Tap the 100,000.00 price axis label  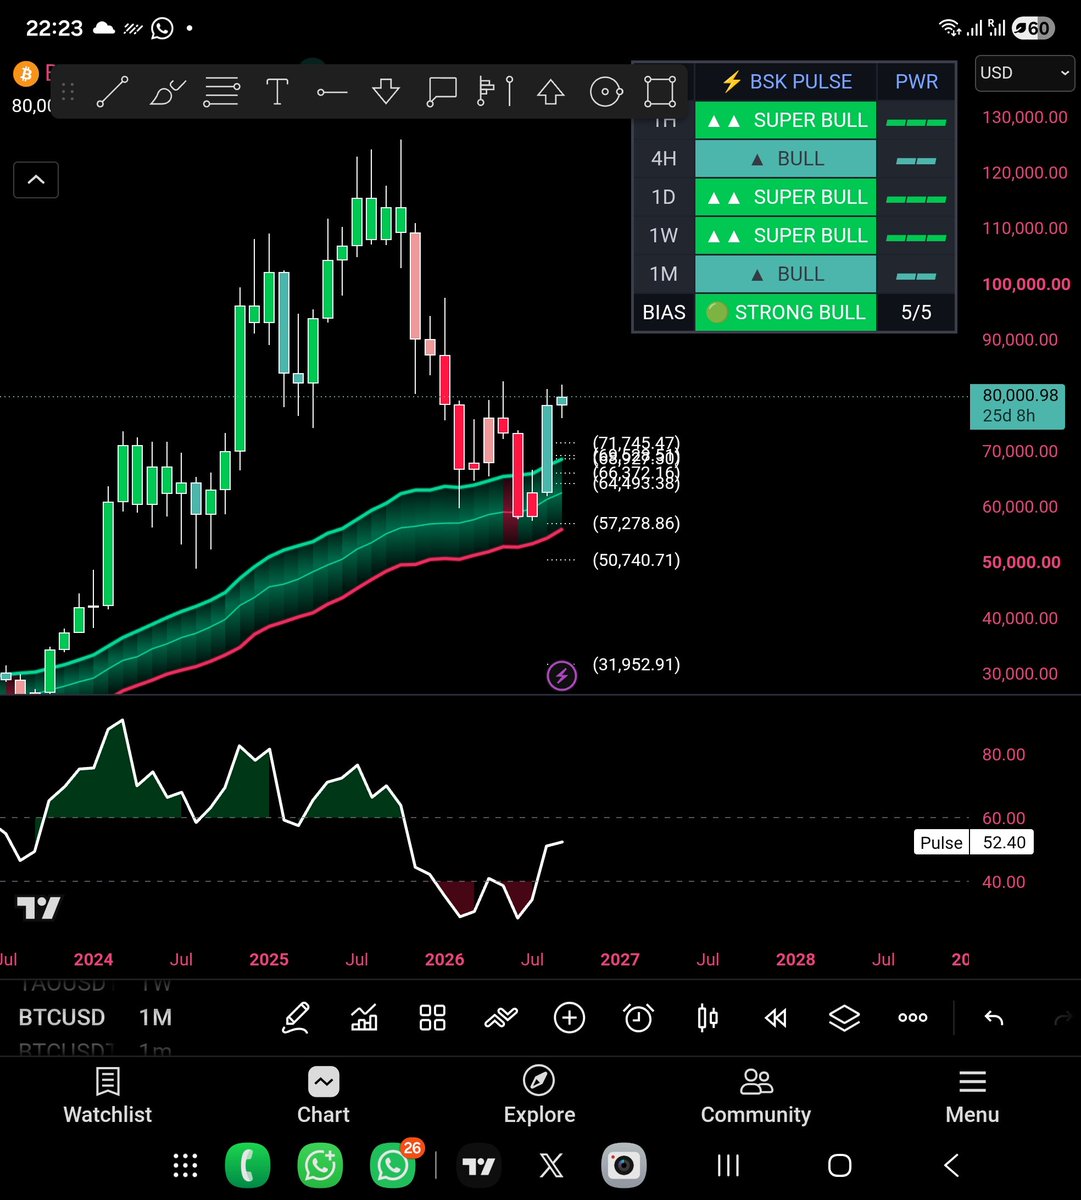[x=1026, y=284]
